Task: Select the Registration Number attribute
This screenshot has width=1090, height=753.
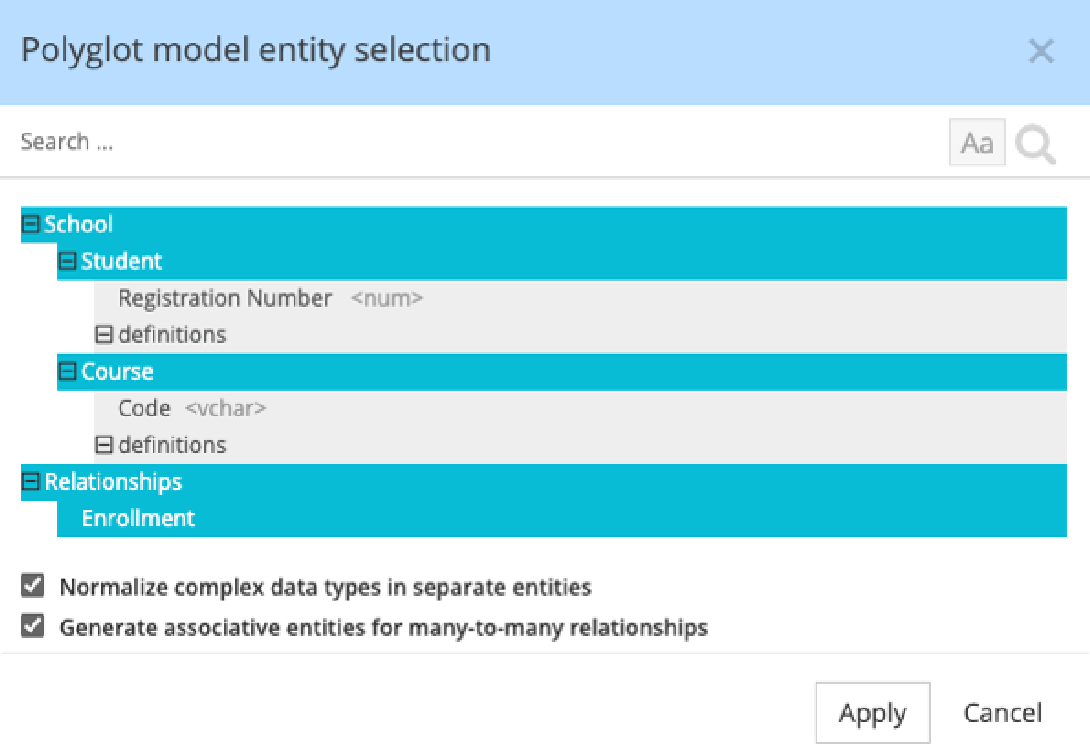Action: click(x=224, y=298)
